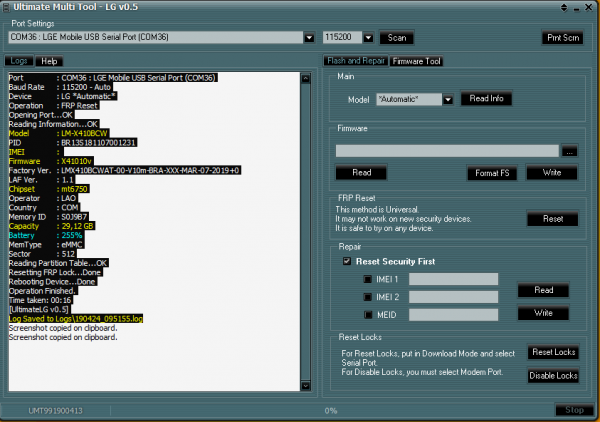Click the Firmware X41010v log line
The height and width of the screenshot is (422, 600).
[51, 161]
